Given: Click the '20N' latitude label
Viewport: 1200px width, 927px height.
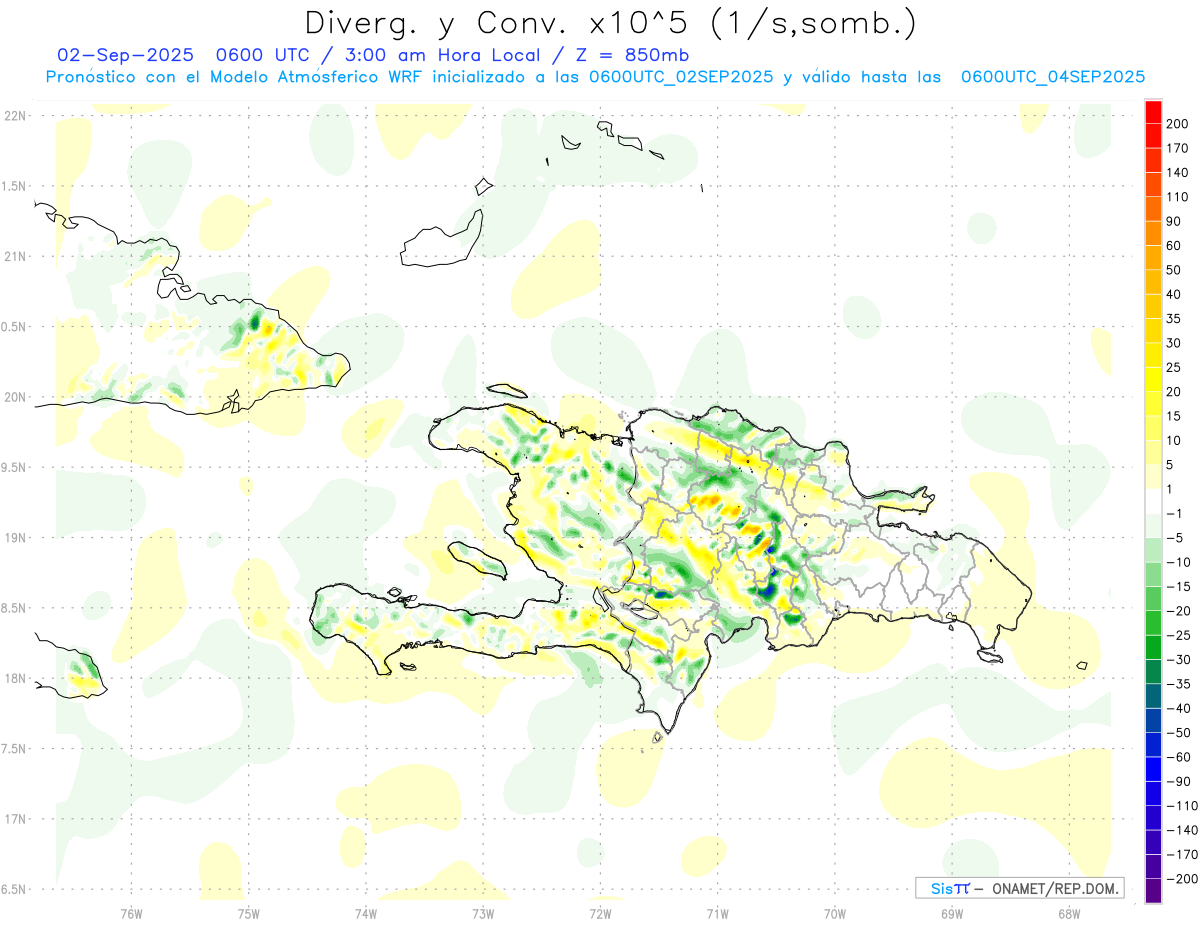Looking at the screenshot, I should pos(14,397).
